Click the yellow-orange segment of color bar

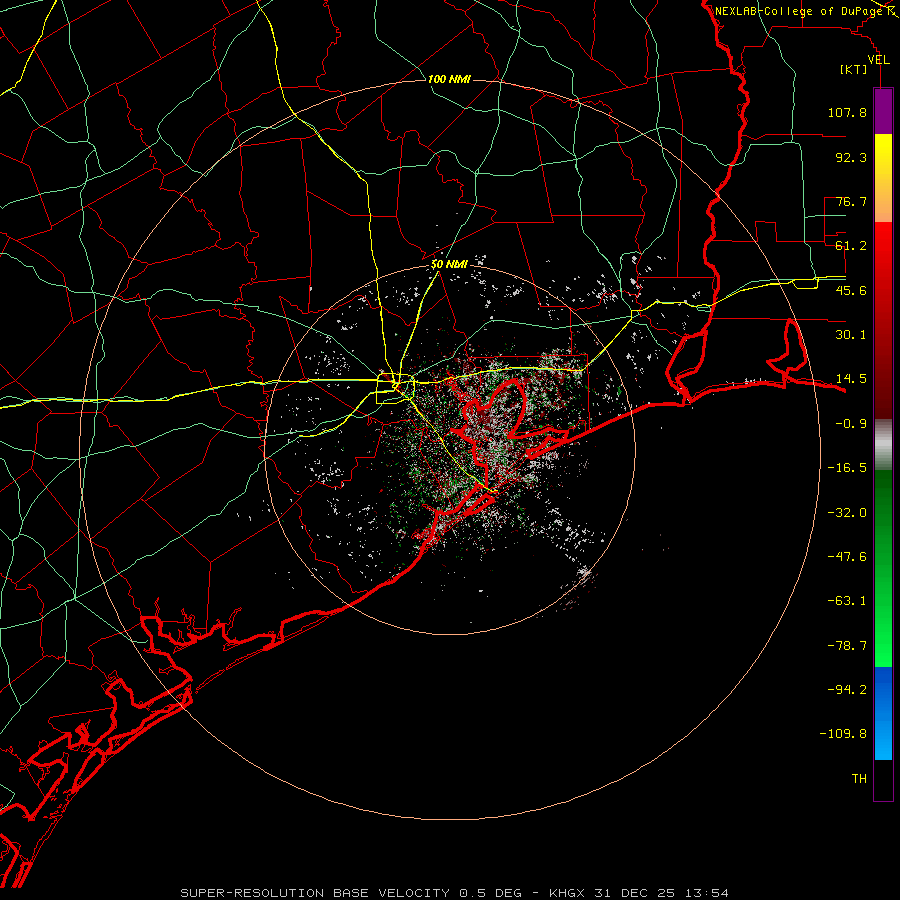point(883,178)
